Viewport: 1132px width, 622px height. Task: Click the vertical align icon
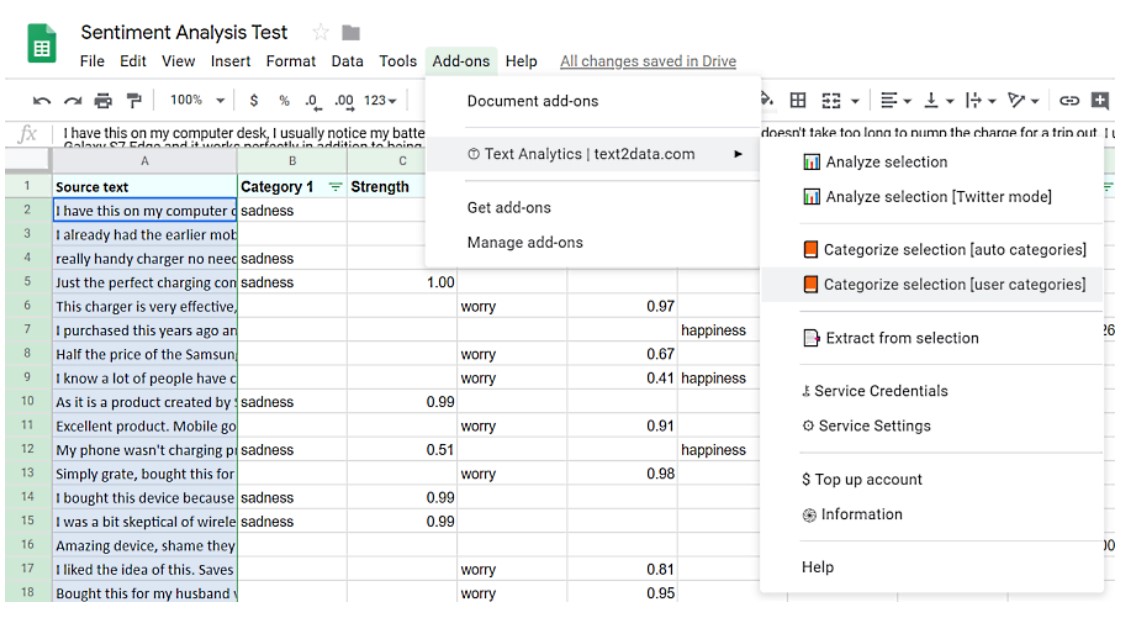(931, 100)
